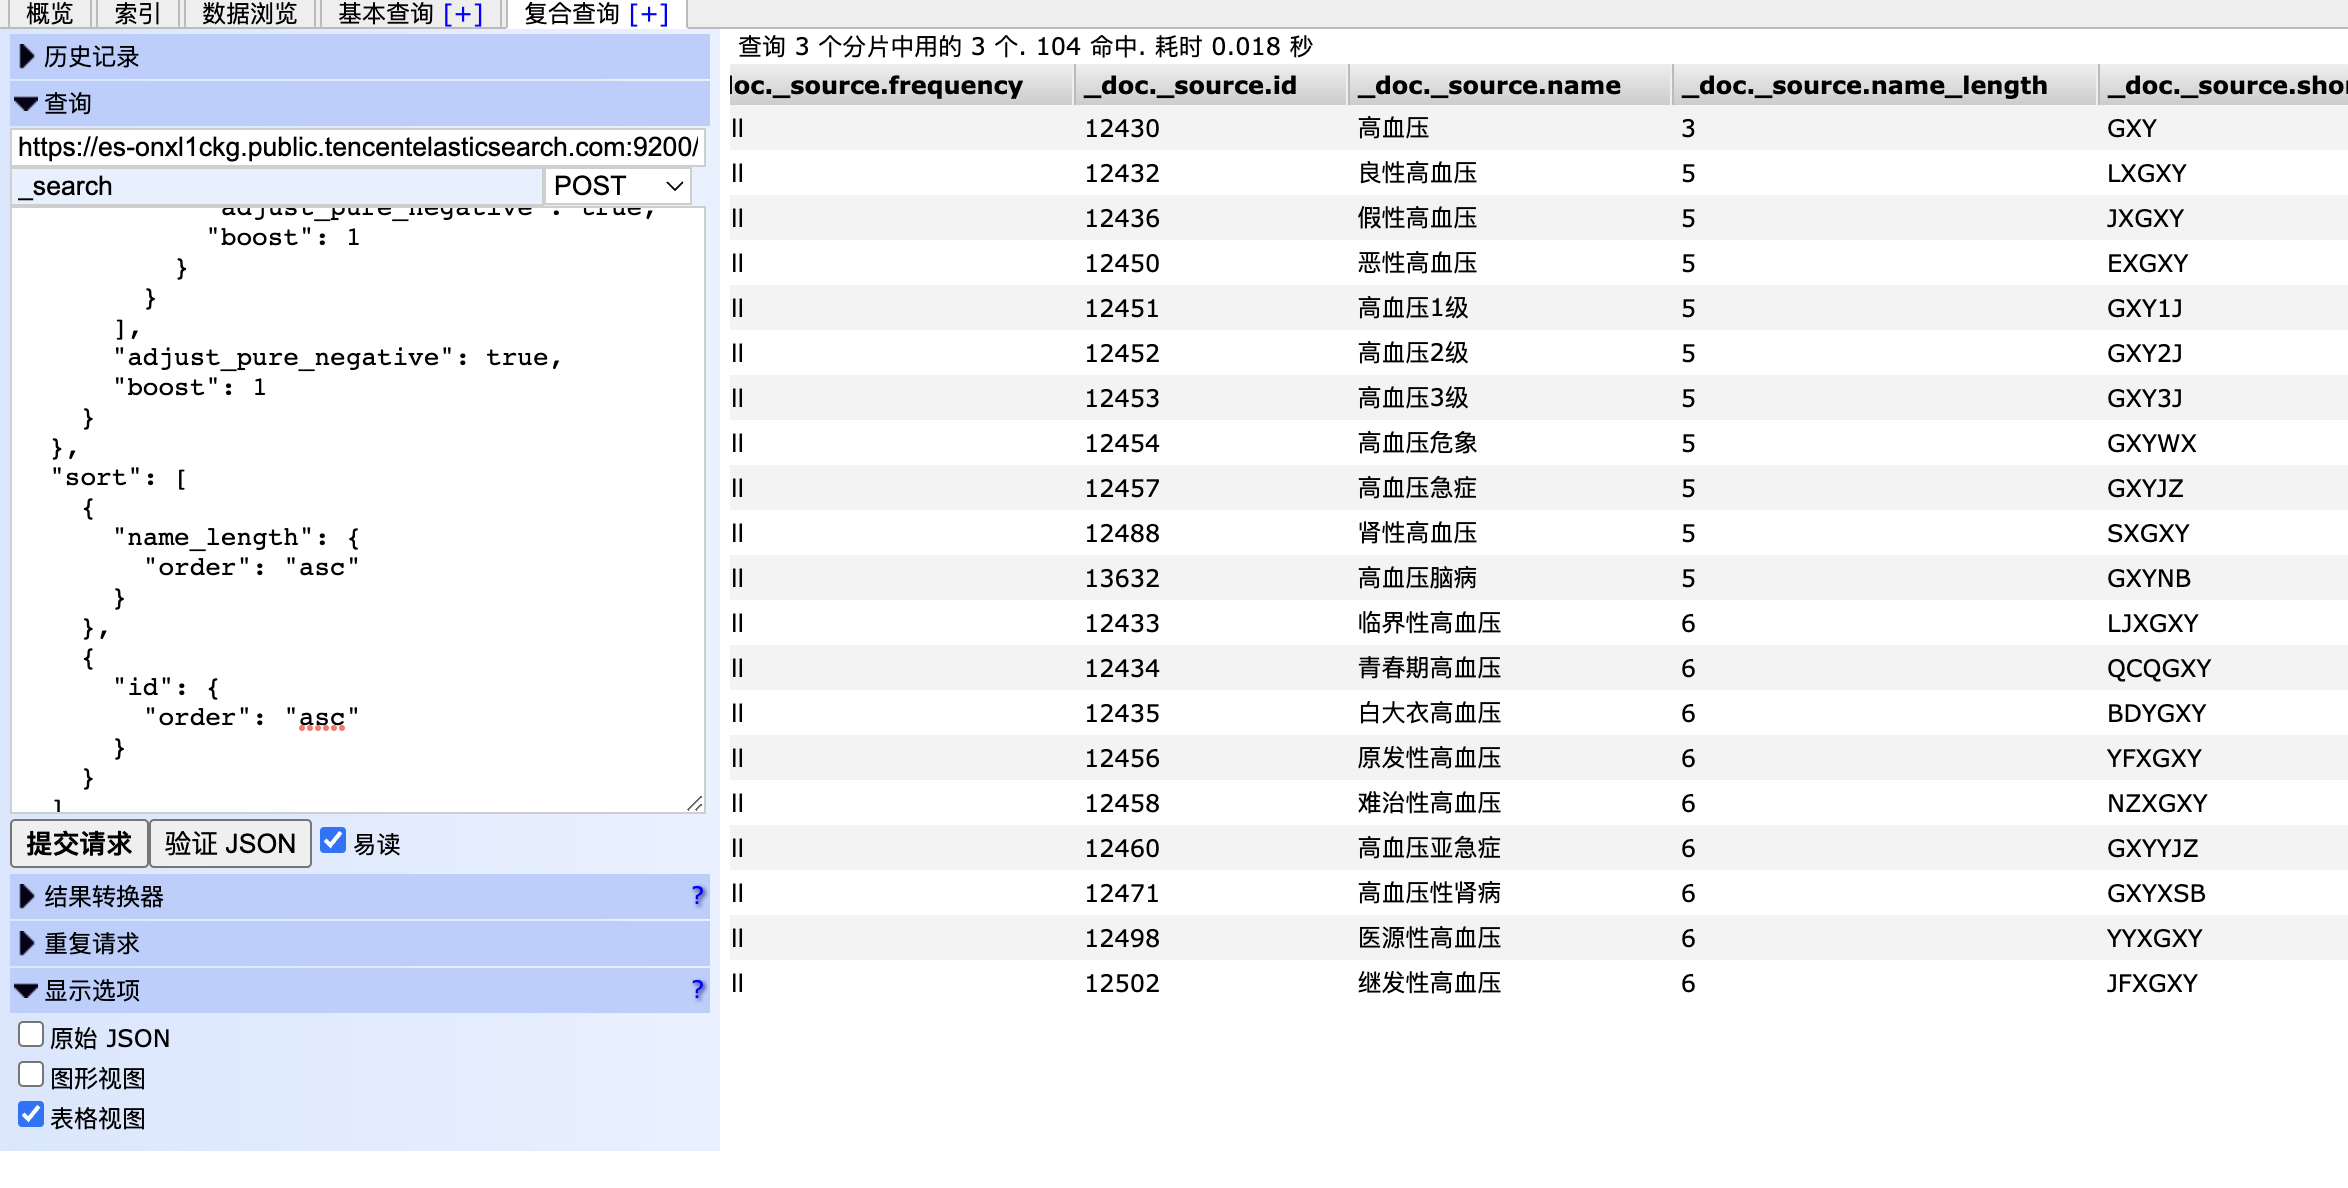Open the POST method dropdown

click(617, 186)
